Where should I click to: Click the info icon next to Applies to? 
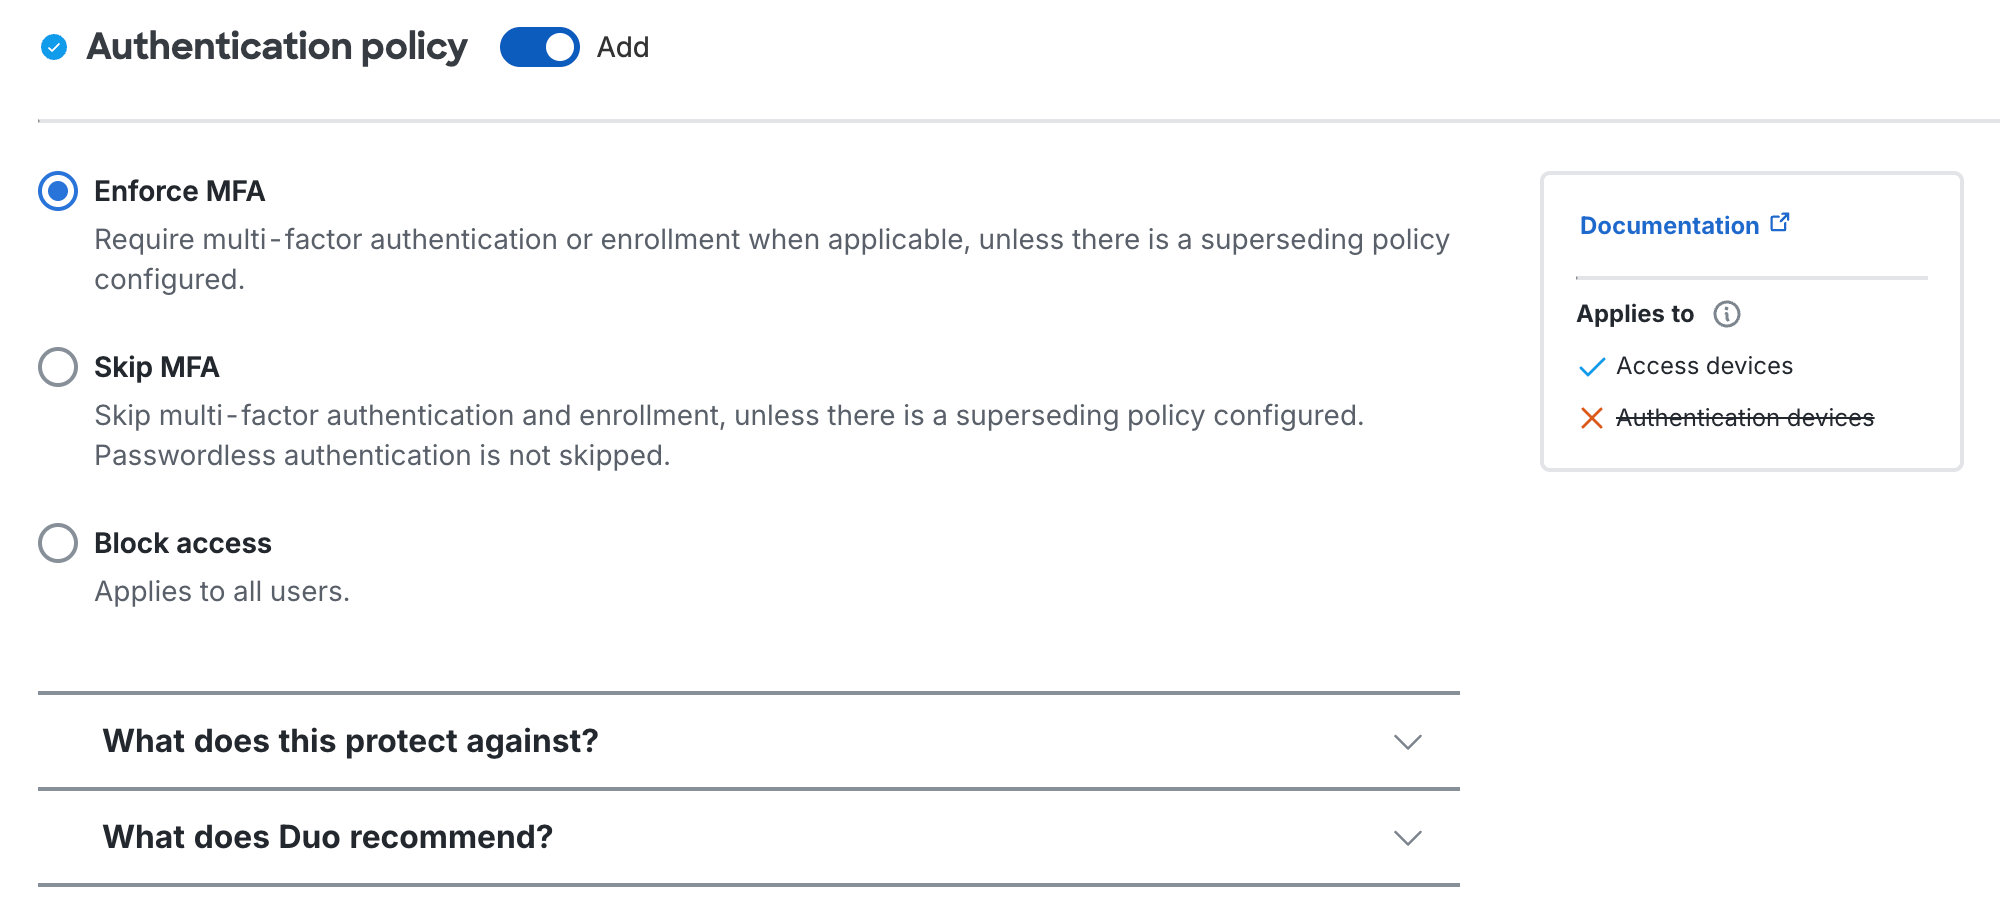click(1728, 314)
